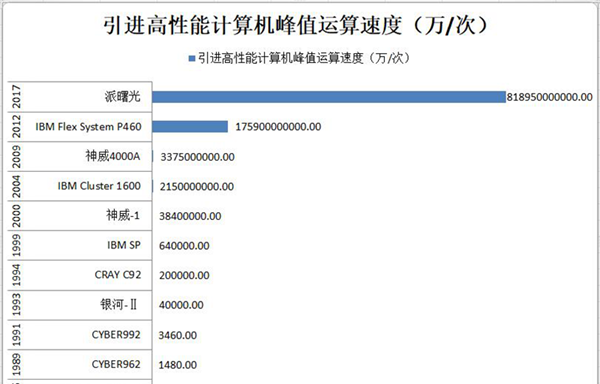Select data label 3375000000.00
Viewport: 600px width, 384px height.
pos(197,157)
